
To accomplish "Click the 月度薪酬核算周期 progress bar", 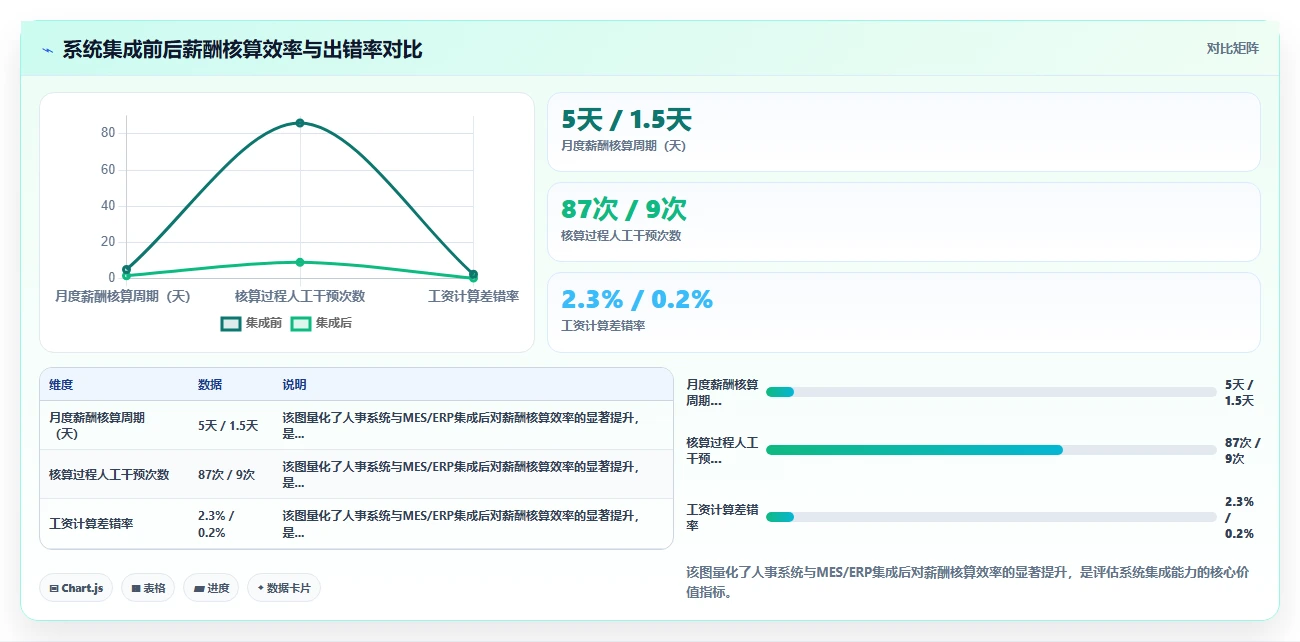I will tap(991, 392).
